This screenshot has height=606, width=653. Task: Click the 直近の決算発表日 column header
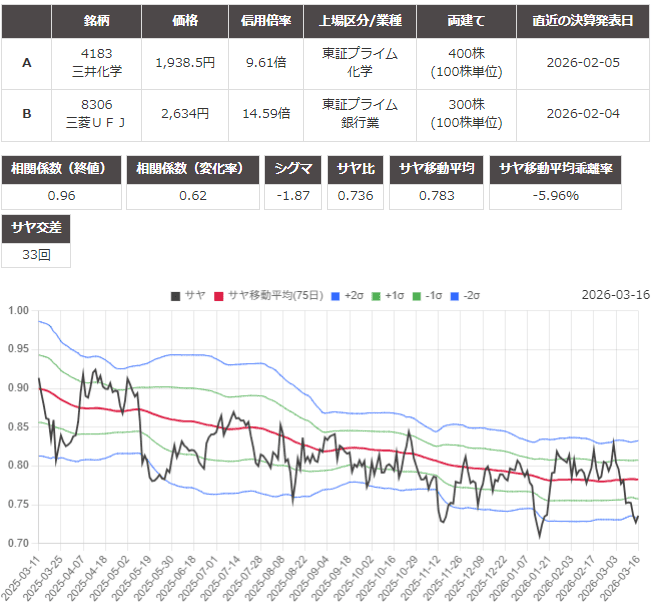[x=583, y=20]
